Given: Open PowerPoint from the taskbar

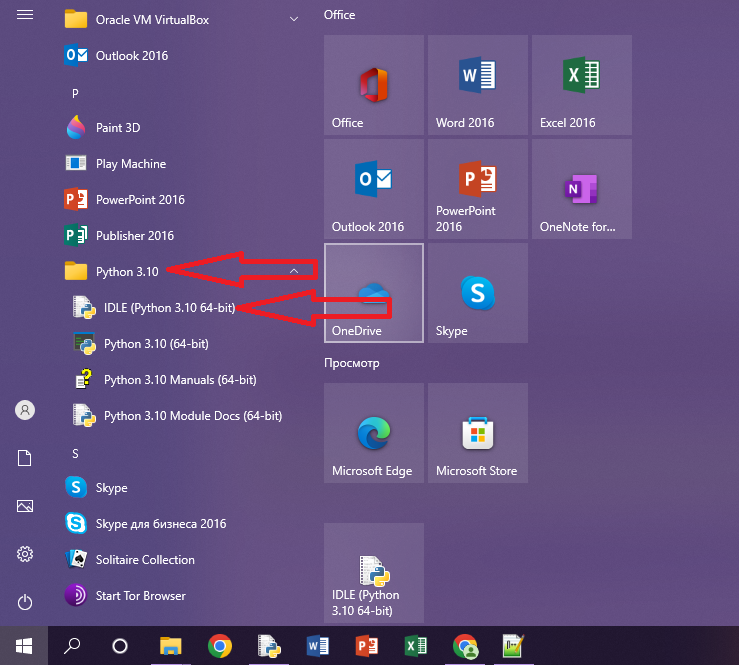Looking at the screenshot, I should [367, 646].
